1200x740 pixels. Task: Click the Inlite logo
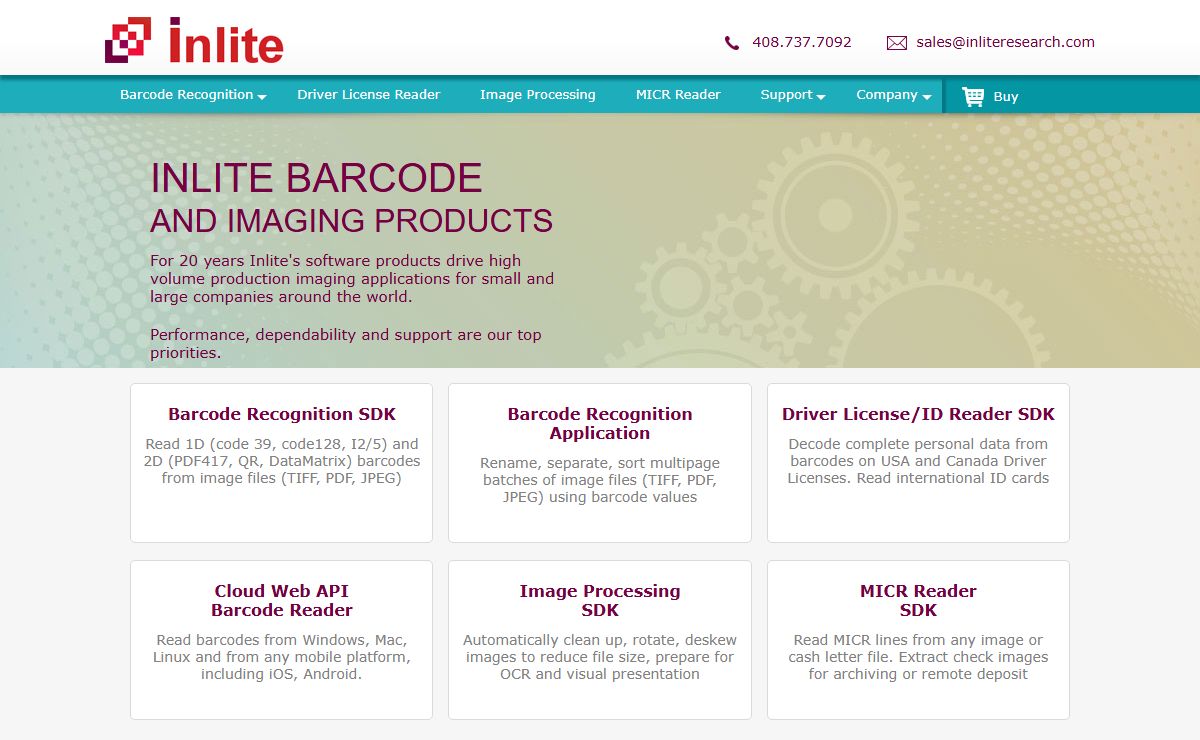tap(194, 40)
